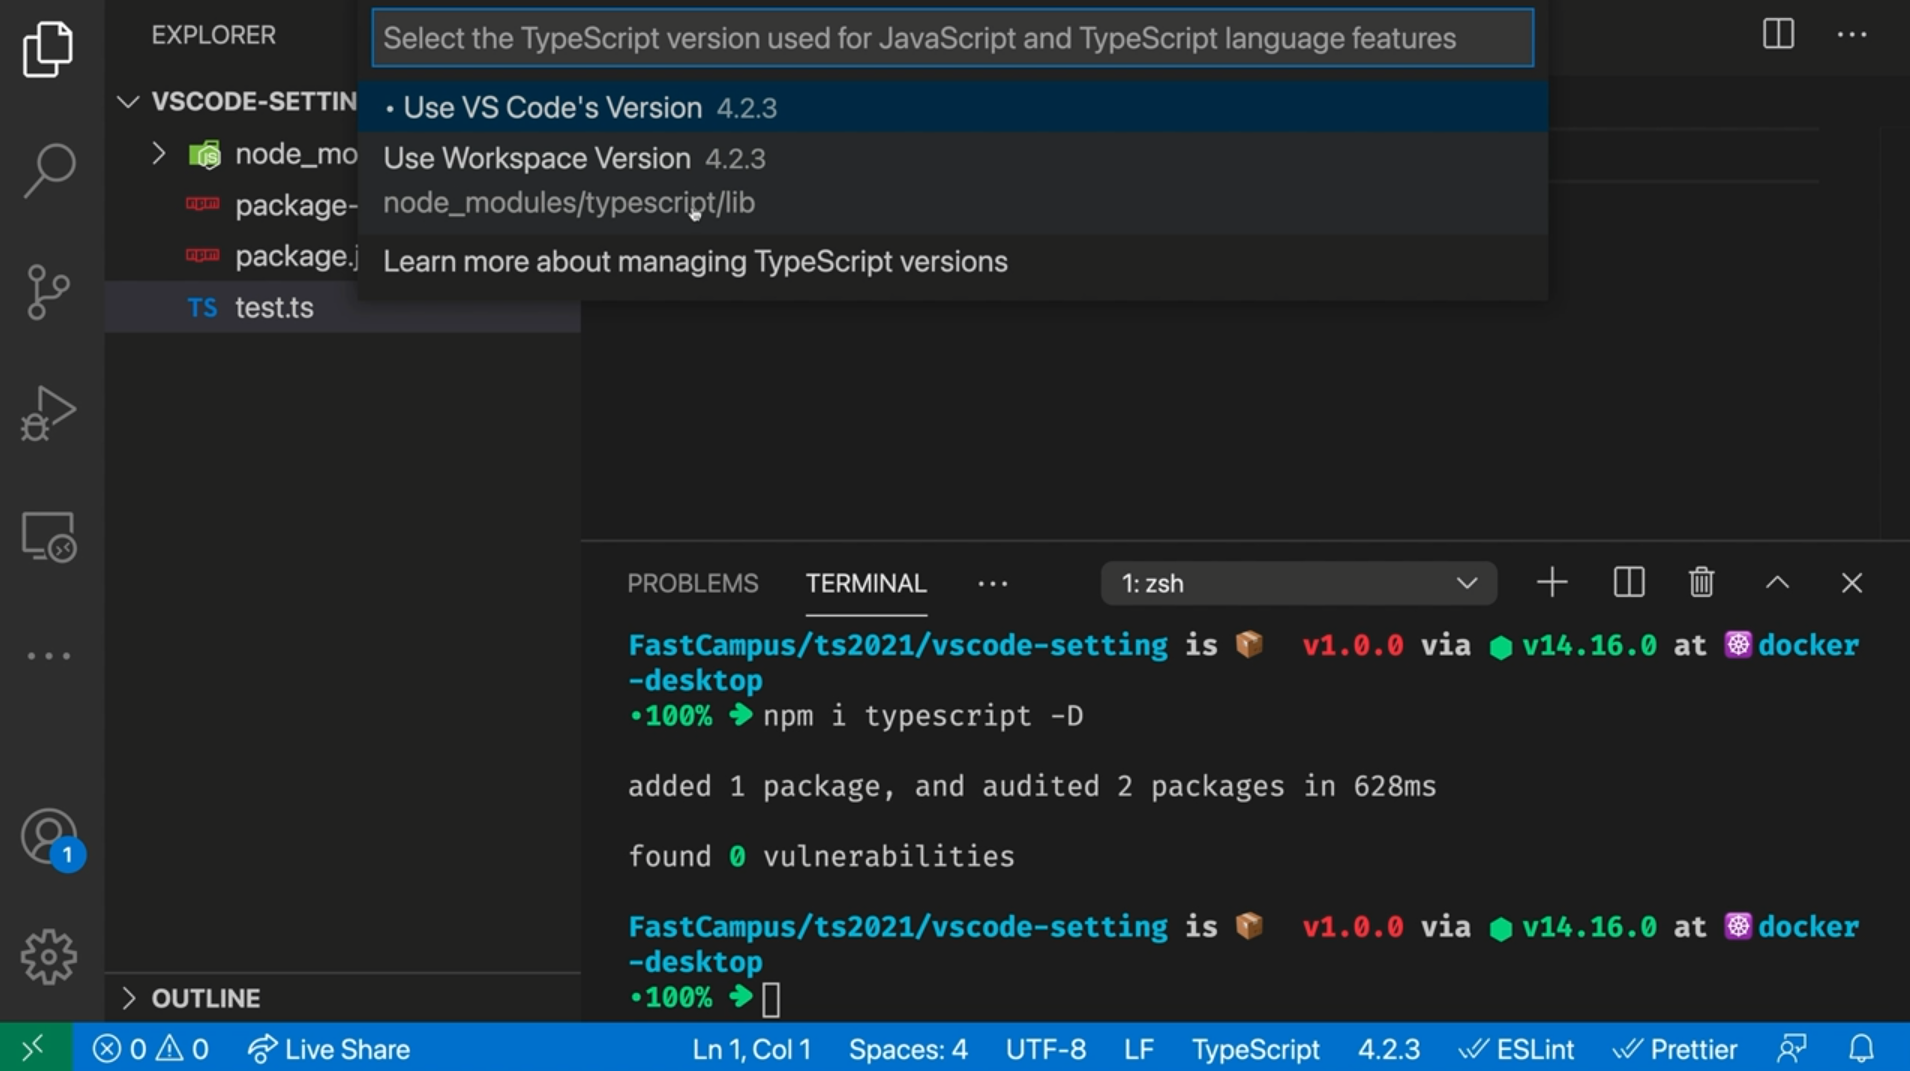Screen dimensions: 1910x1071
Task: Switch to the TERMINAL tab
Action: click(866, 583)
